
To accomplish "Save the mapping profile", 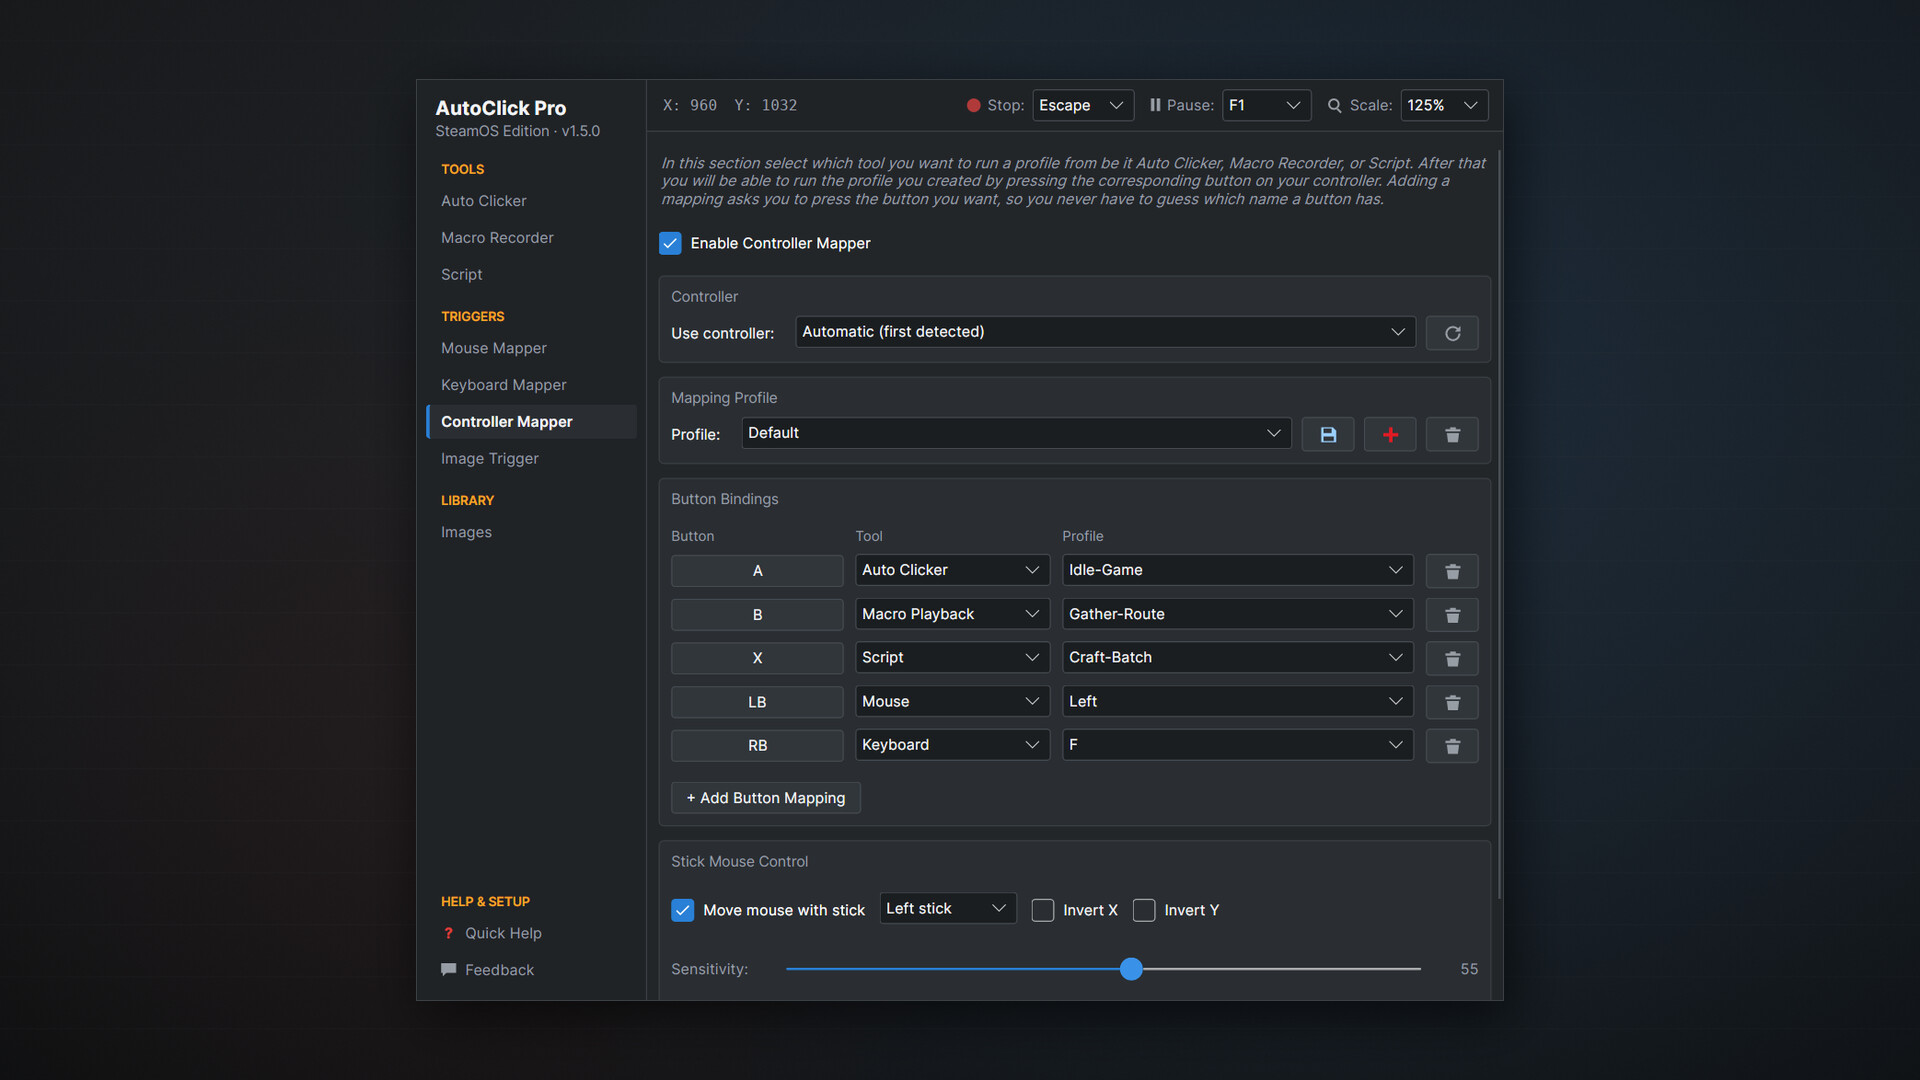I will click(x=1328, y=434).
